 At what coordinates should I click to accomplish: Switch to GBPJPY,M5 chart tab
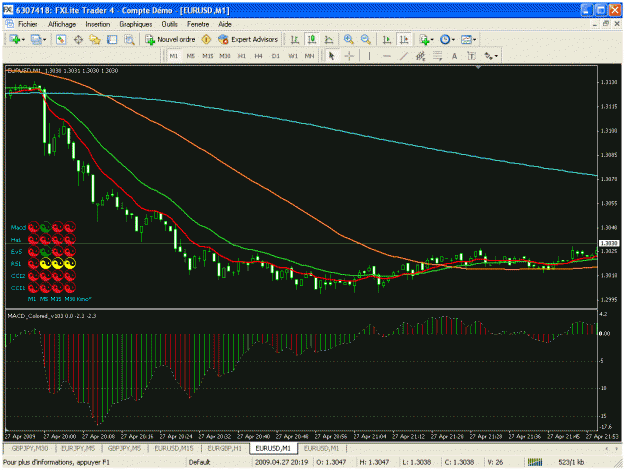[124, 448]
